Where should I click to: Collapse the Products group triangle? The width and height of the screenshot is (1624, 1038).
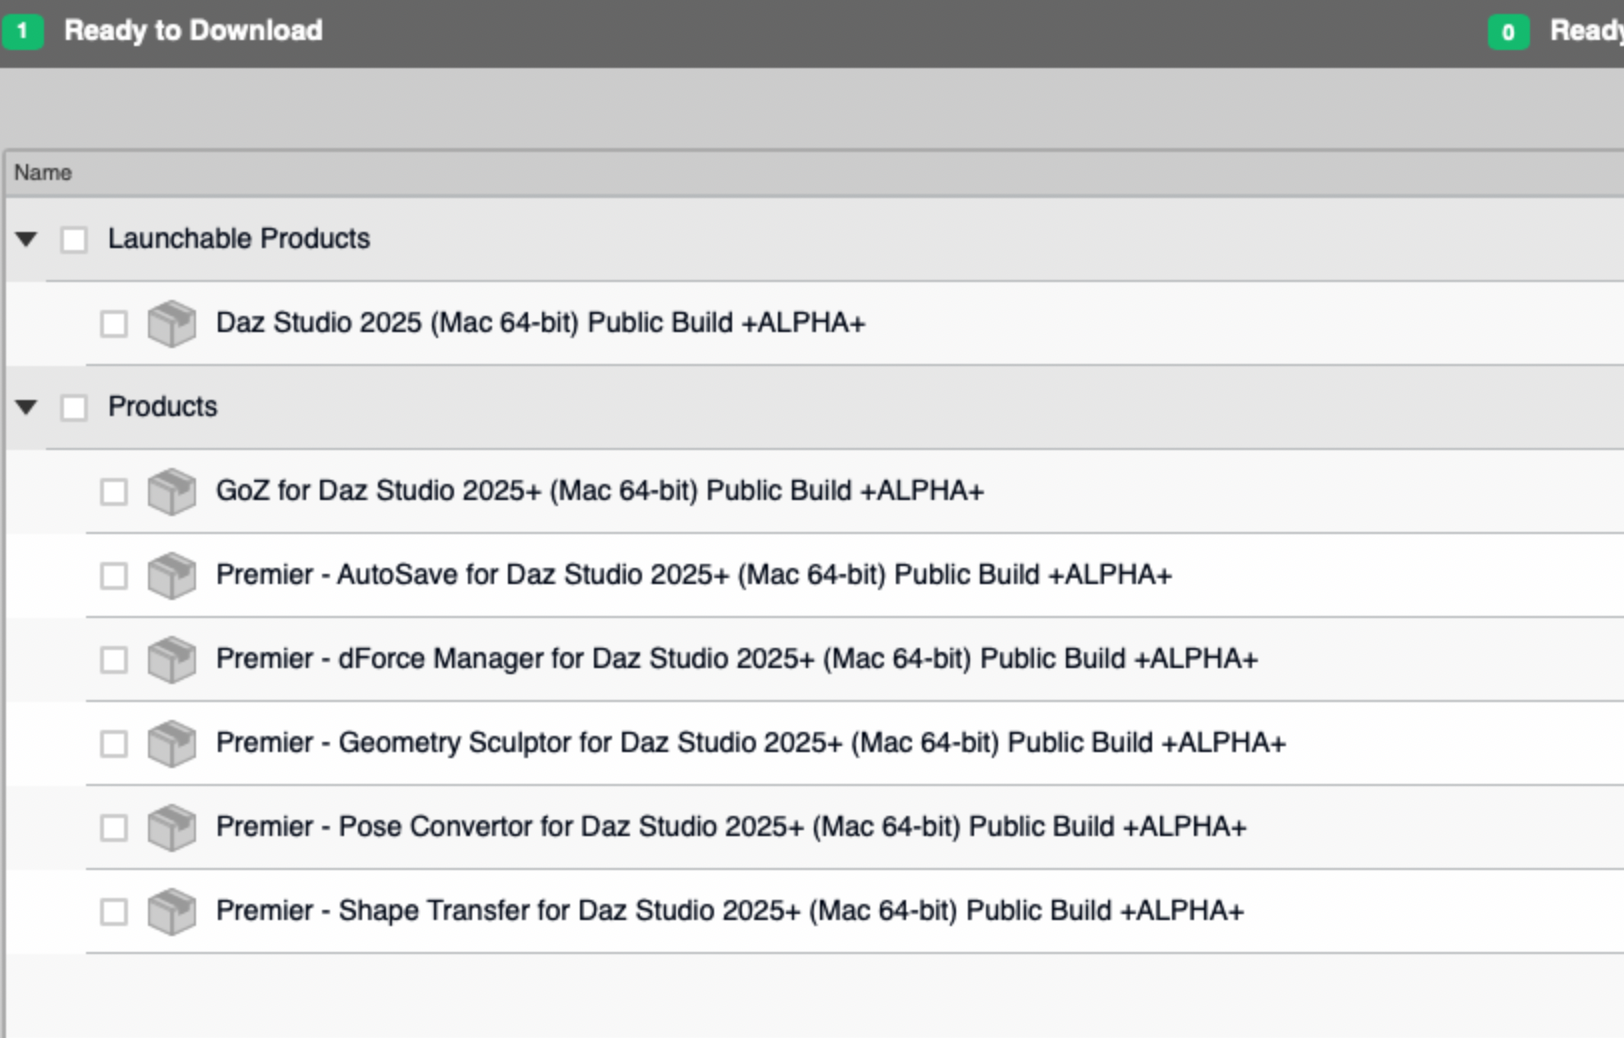tap(27, 408)
